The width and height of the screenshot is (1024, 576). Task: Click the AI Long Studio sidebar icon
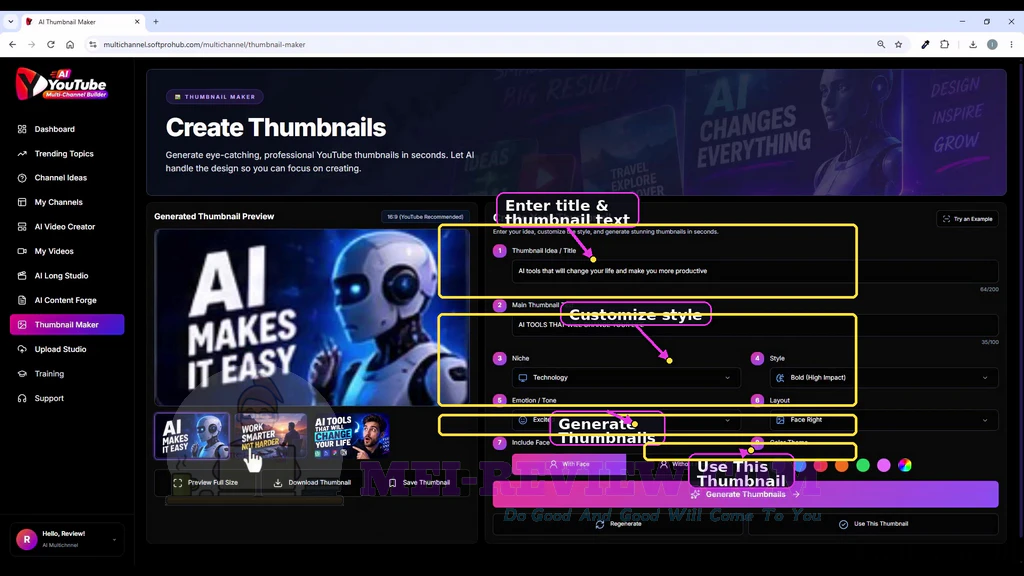coord(22,276)
